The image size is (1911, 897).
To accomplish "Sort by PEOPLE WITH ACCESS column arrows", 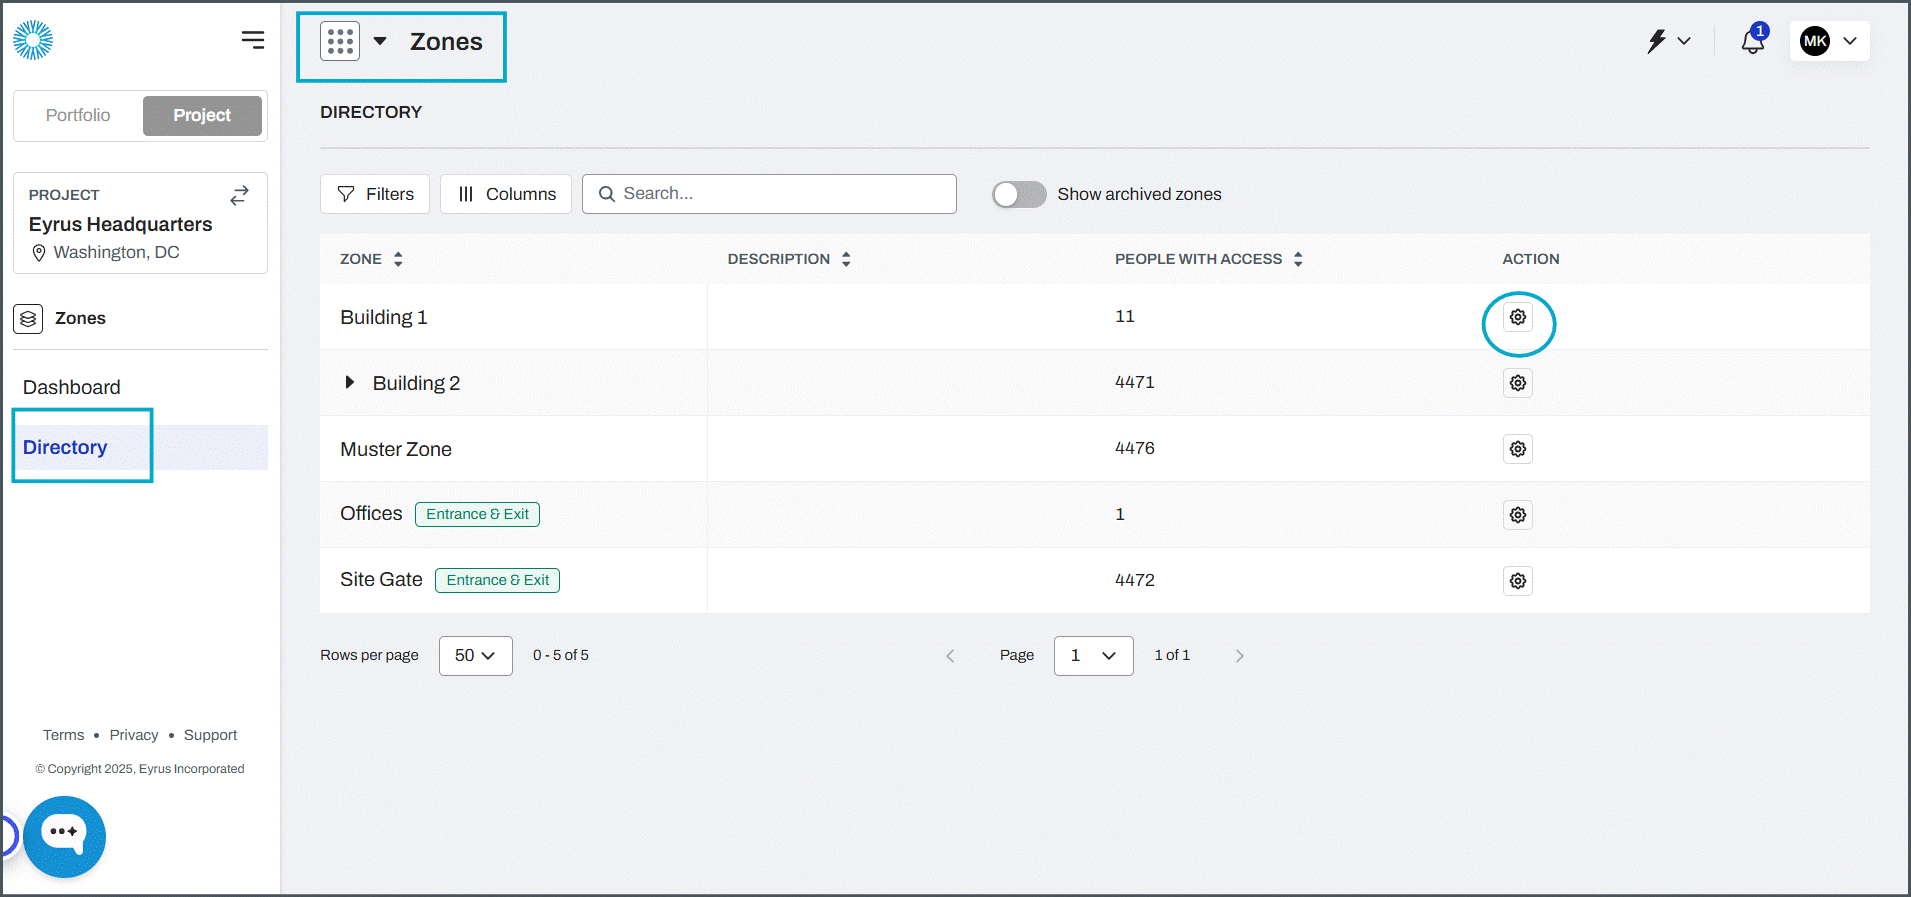I will 1298,259.
